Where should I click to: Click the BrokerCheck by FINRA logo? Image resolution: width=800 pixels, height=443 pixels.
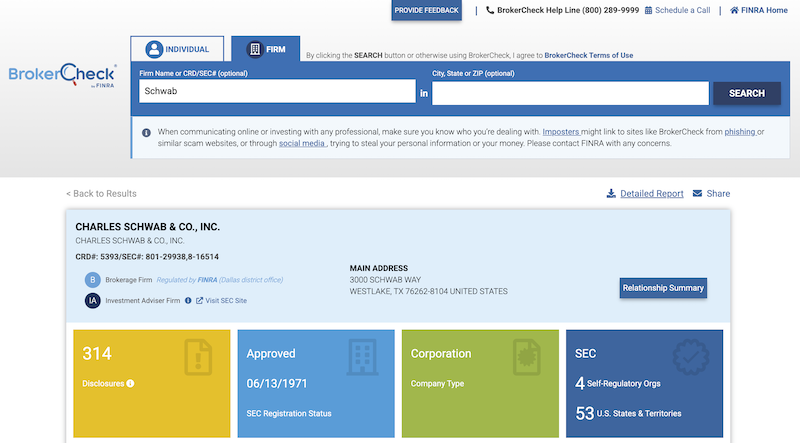tap(62, 74)
